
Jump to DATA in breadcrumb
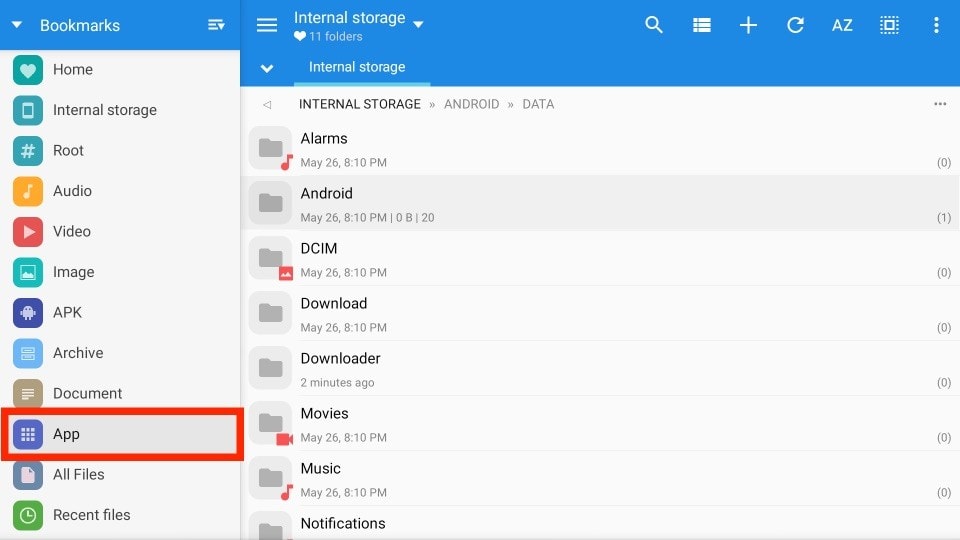point(538,104)
